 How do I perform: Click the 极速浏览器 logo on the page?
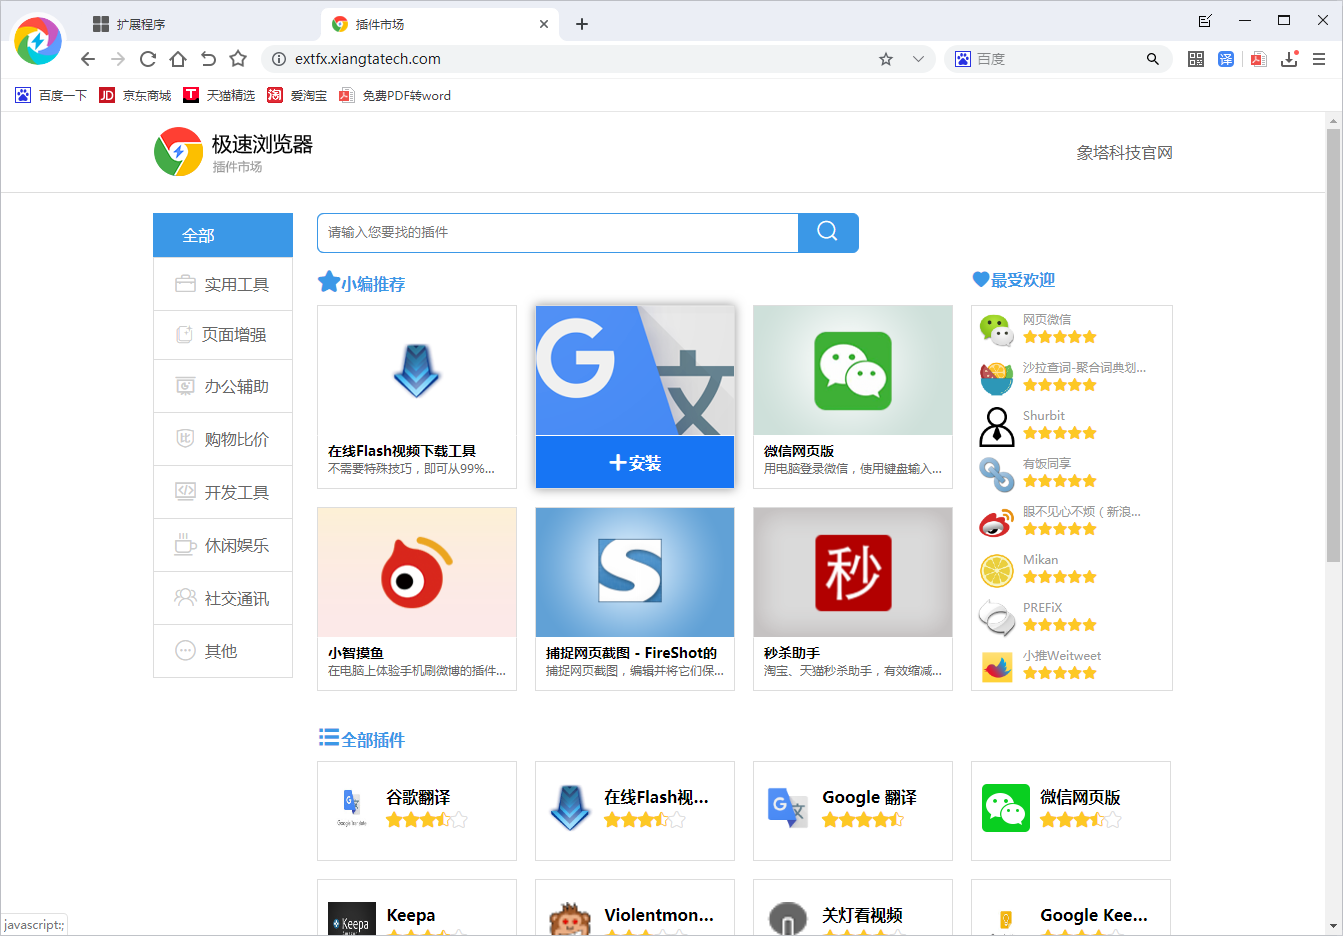point(234,152)
